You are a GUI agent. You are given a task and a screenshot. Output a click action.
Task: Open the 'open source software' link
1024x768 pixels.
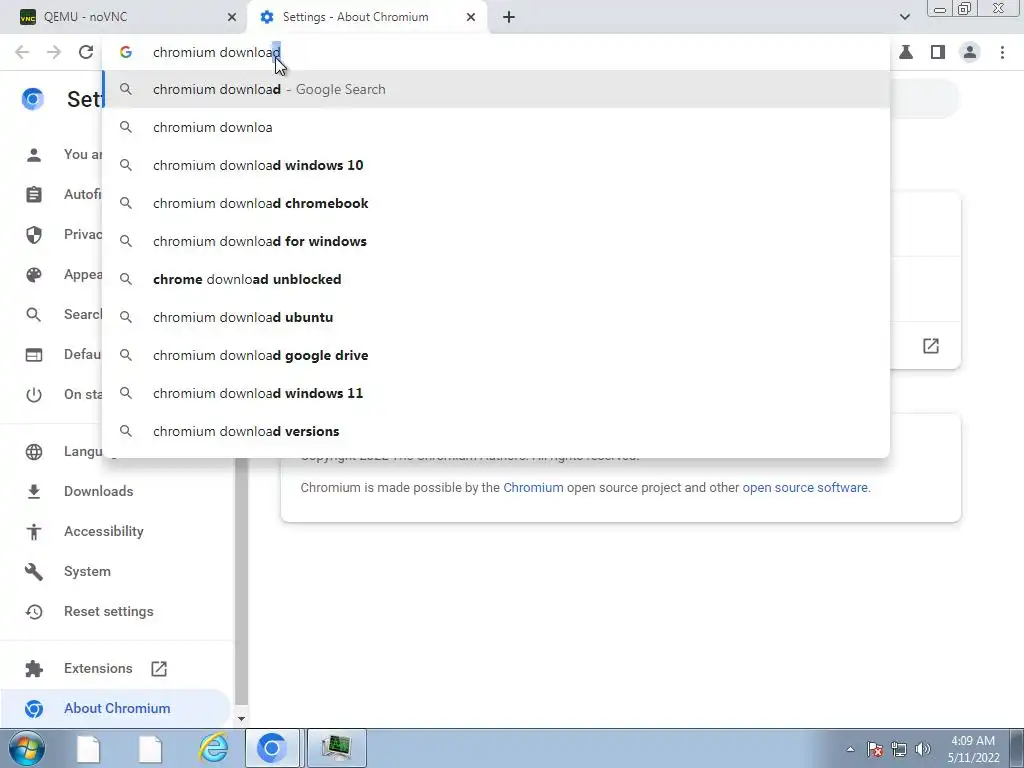tap(805, 488)
